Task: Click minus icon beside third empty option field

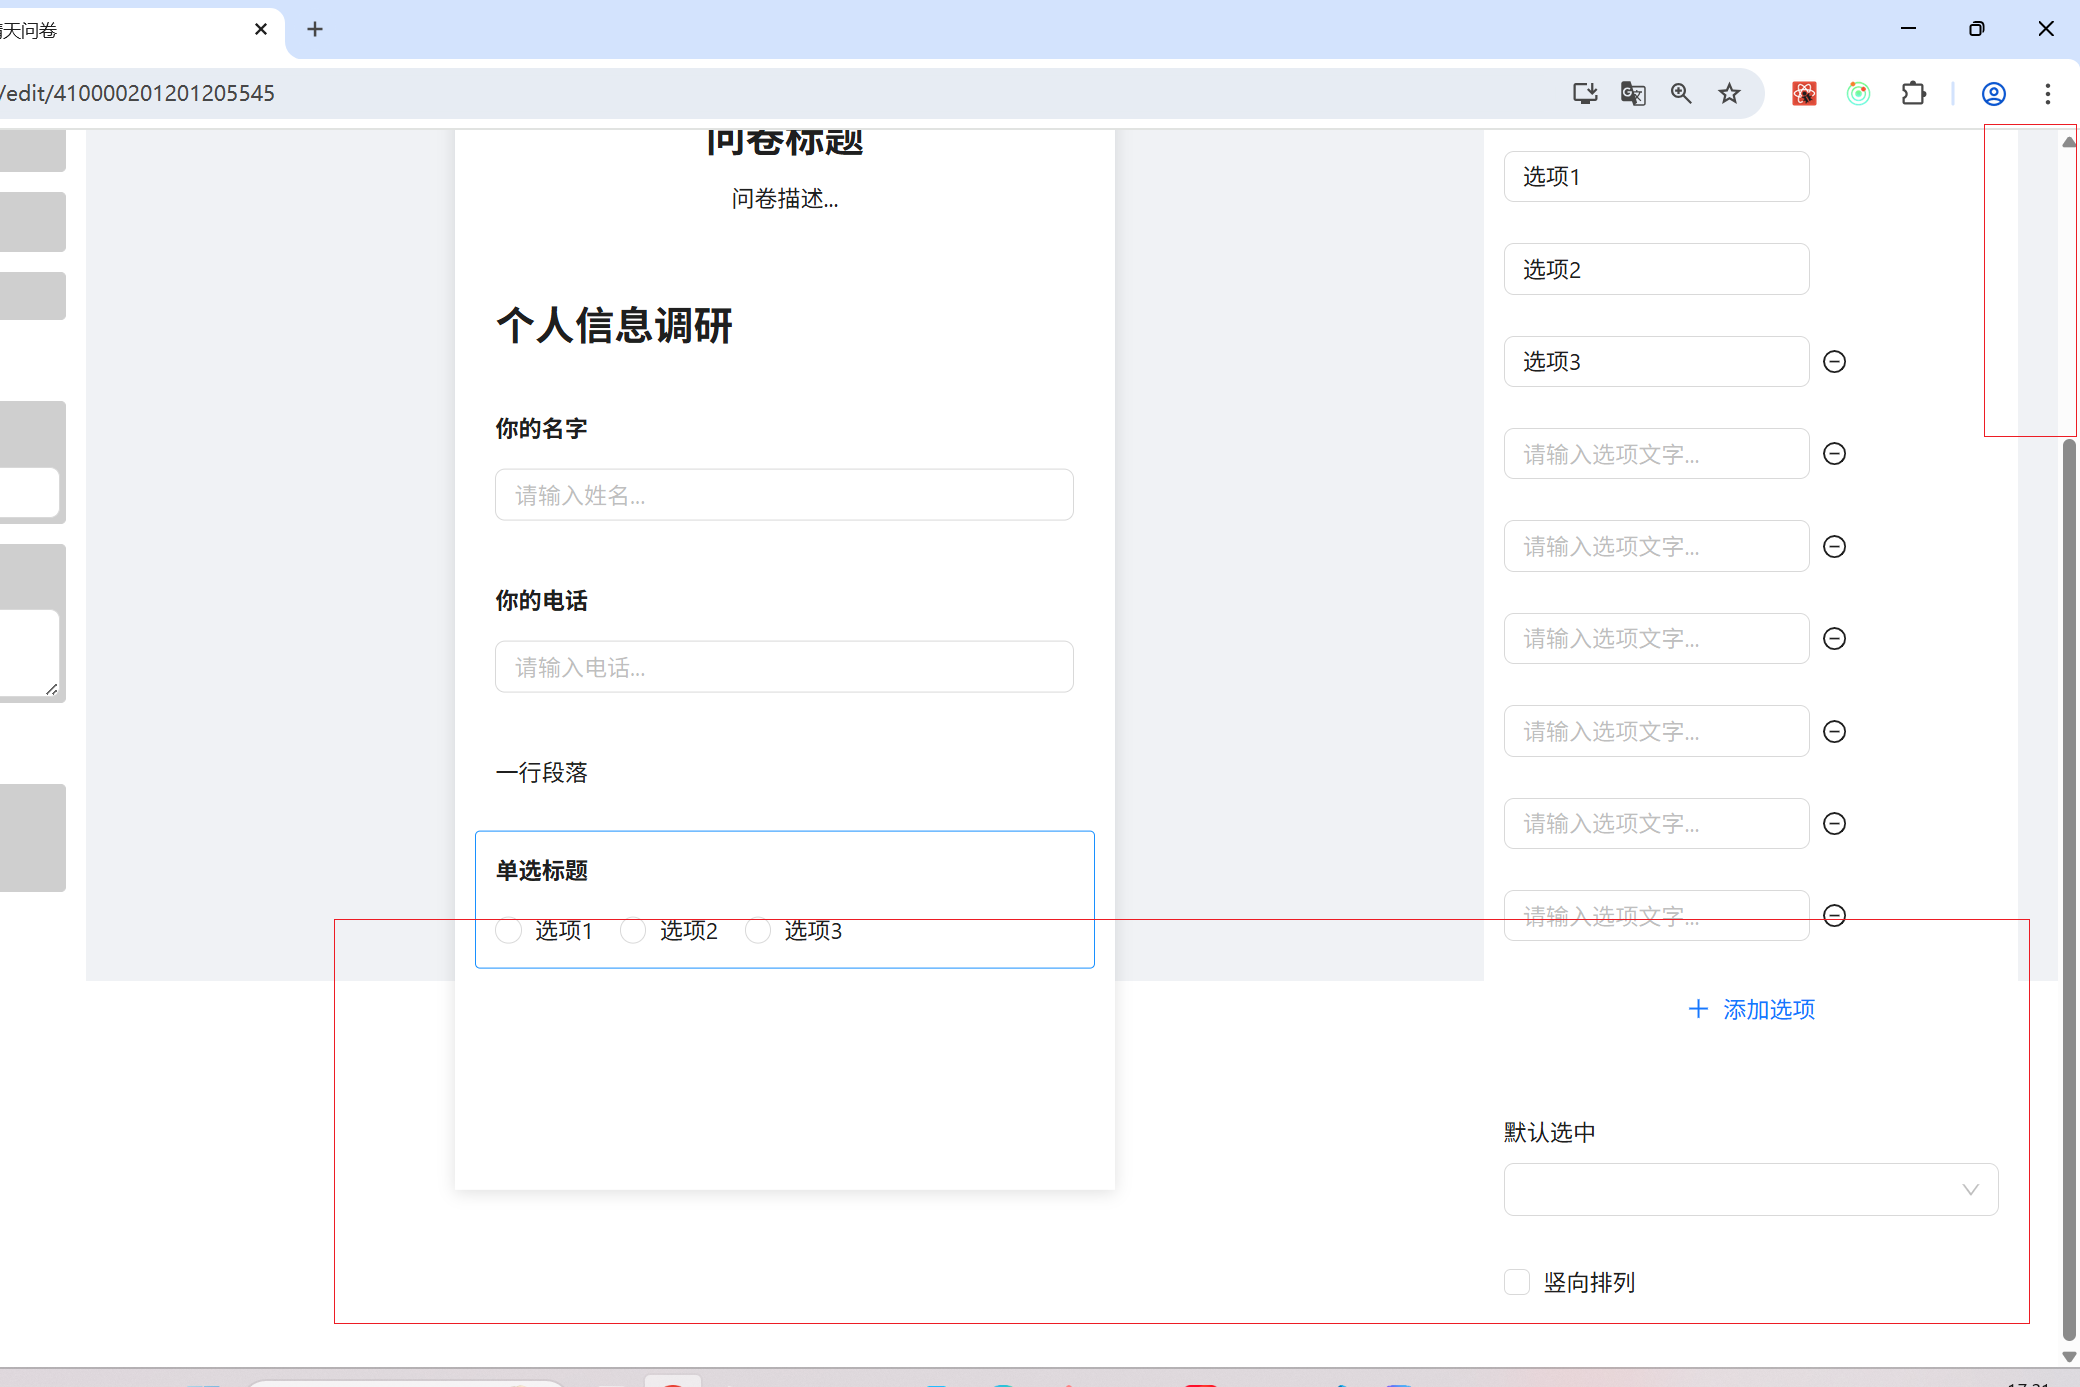Action: click(1834, 638)
